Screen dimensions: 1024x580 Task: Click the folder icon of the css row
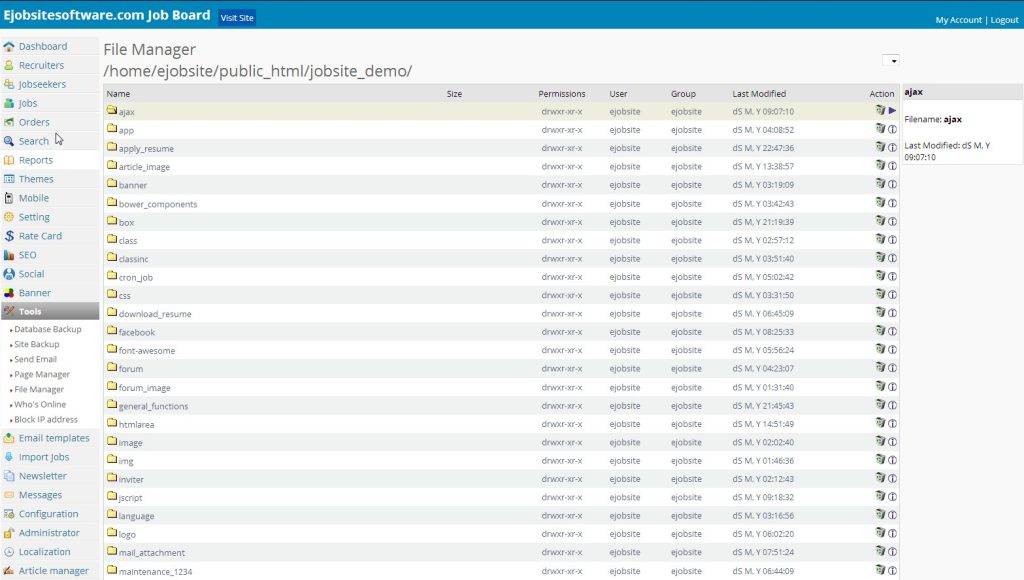coord(112,294)
